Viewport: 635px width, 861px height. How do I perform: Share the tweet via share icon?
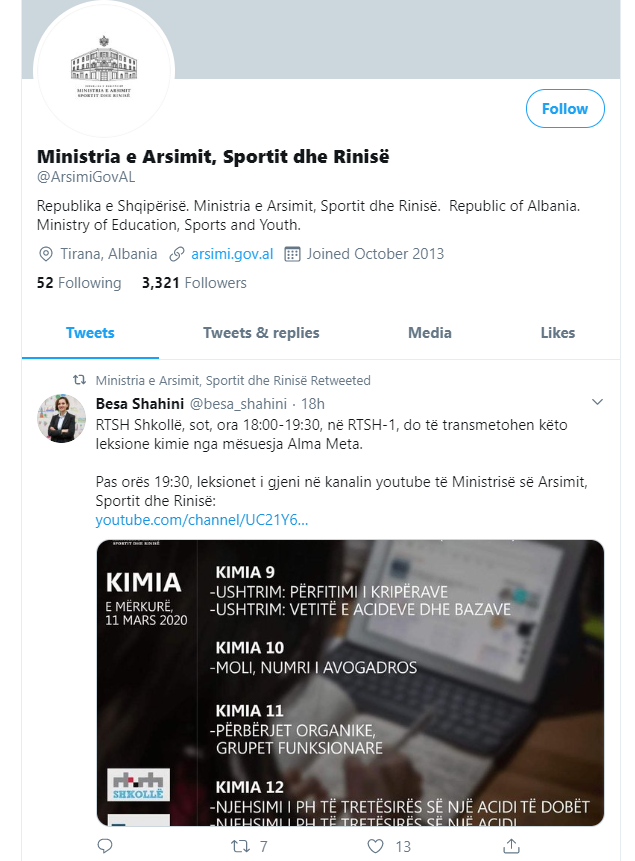(x=511, y=846)
